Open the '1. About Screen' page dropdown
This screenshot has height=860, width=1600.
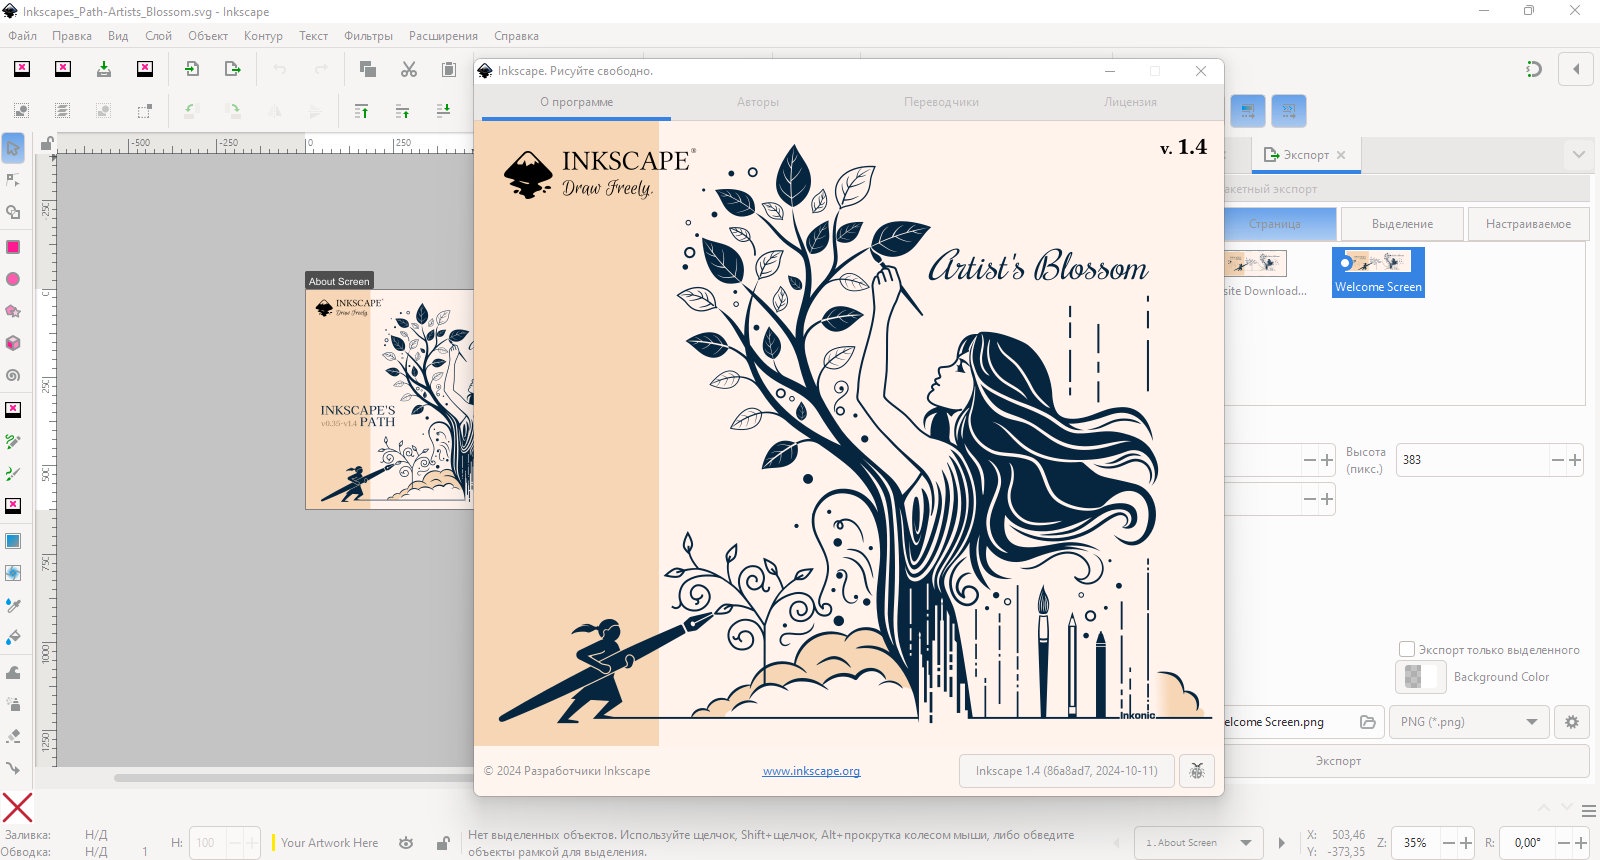click(x=1198, y=843)
